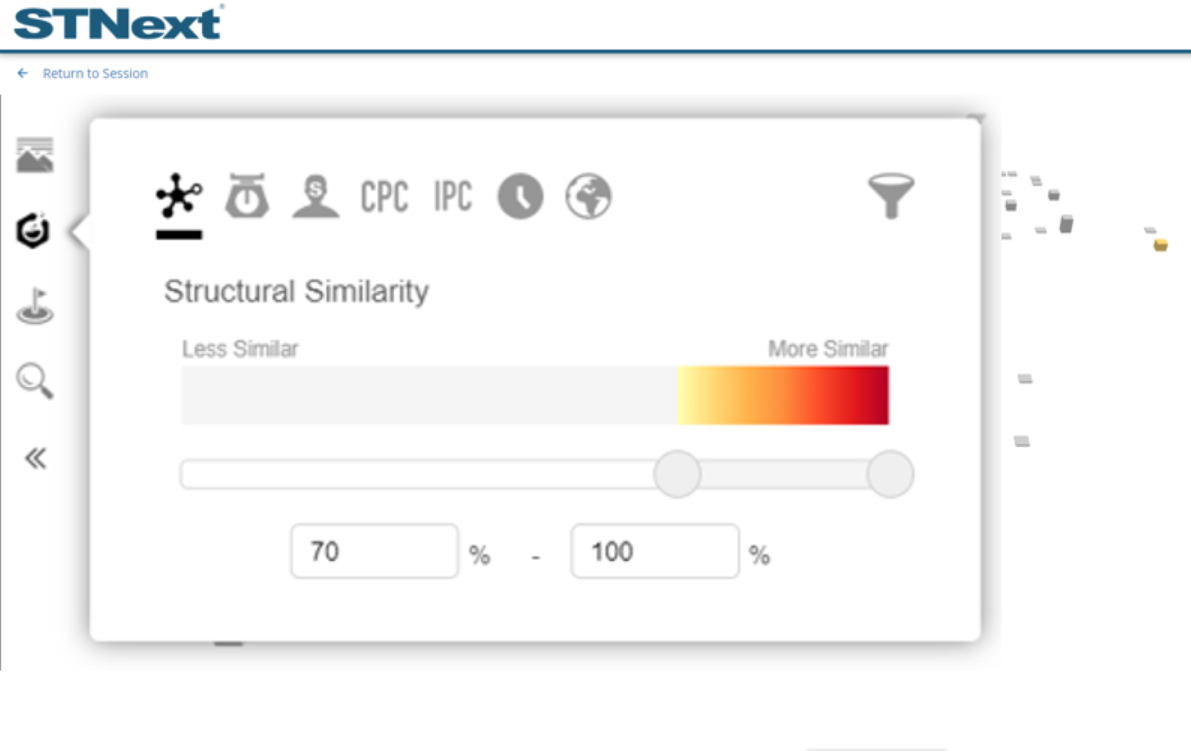Select the Structural Similarity network icon
The height and width of the screenshot is (751, 1191).
179,197
